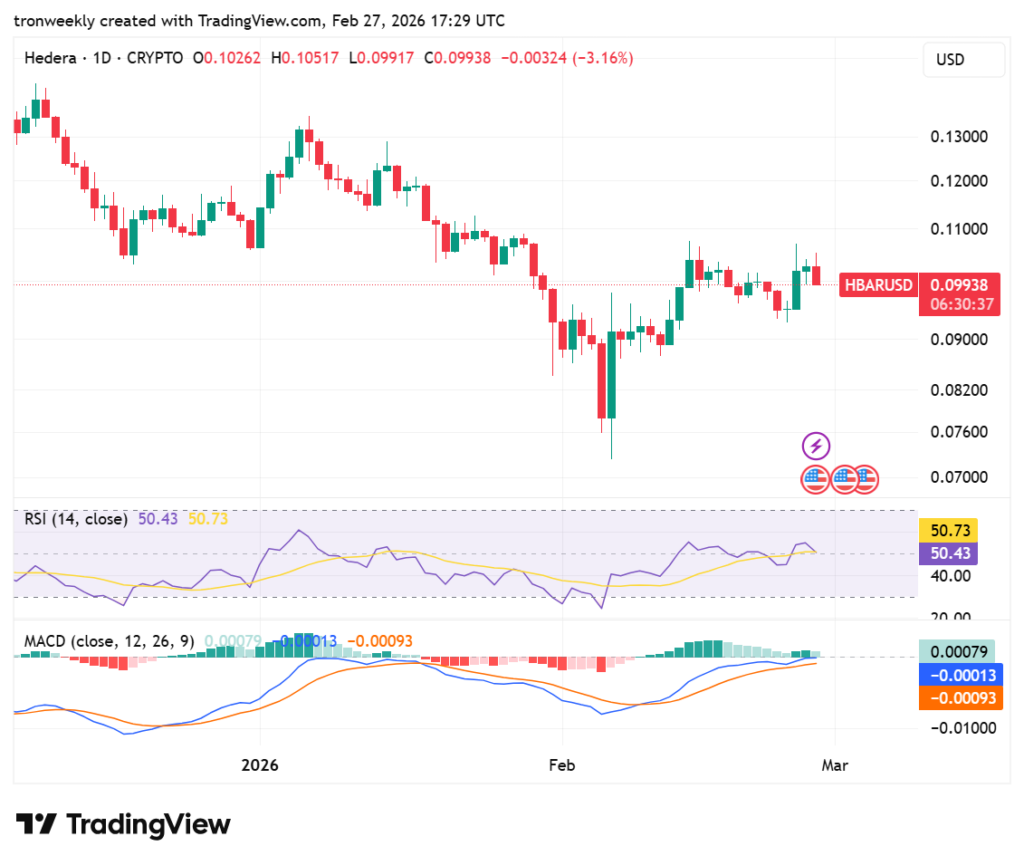Click the 0.13000 price scale label

(959, 137)
